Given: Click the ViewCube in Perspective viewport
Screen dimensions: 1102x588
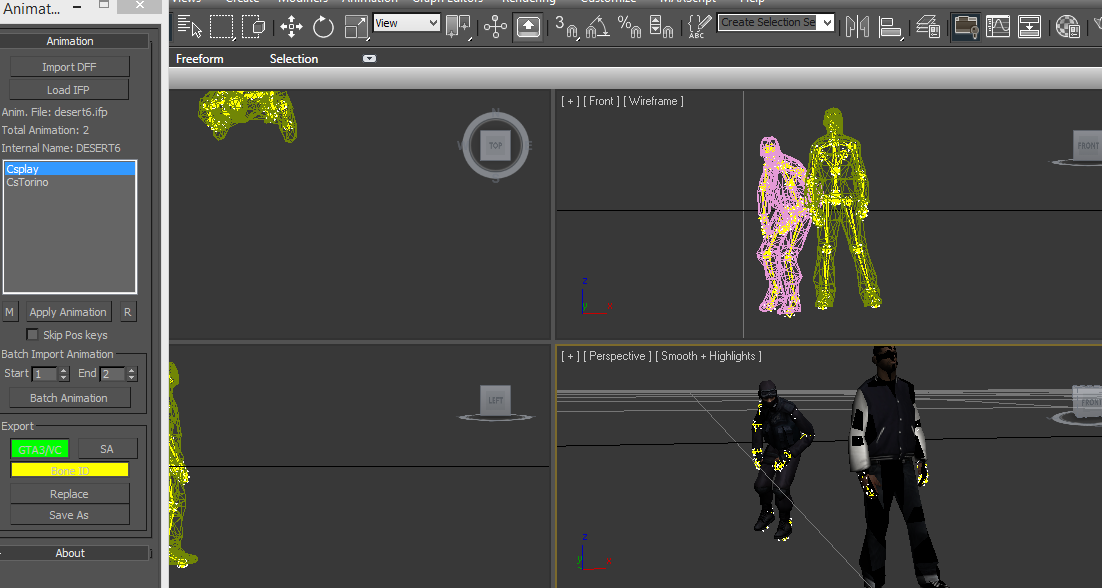Looking at the screenshot, I should point(1088,401).
